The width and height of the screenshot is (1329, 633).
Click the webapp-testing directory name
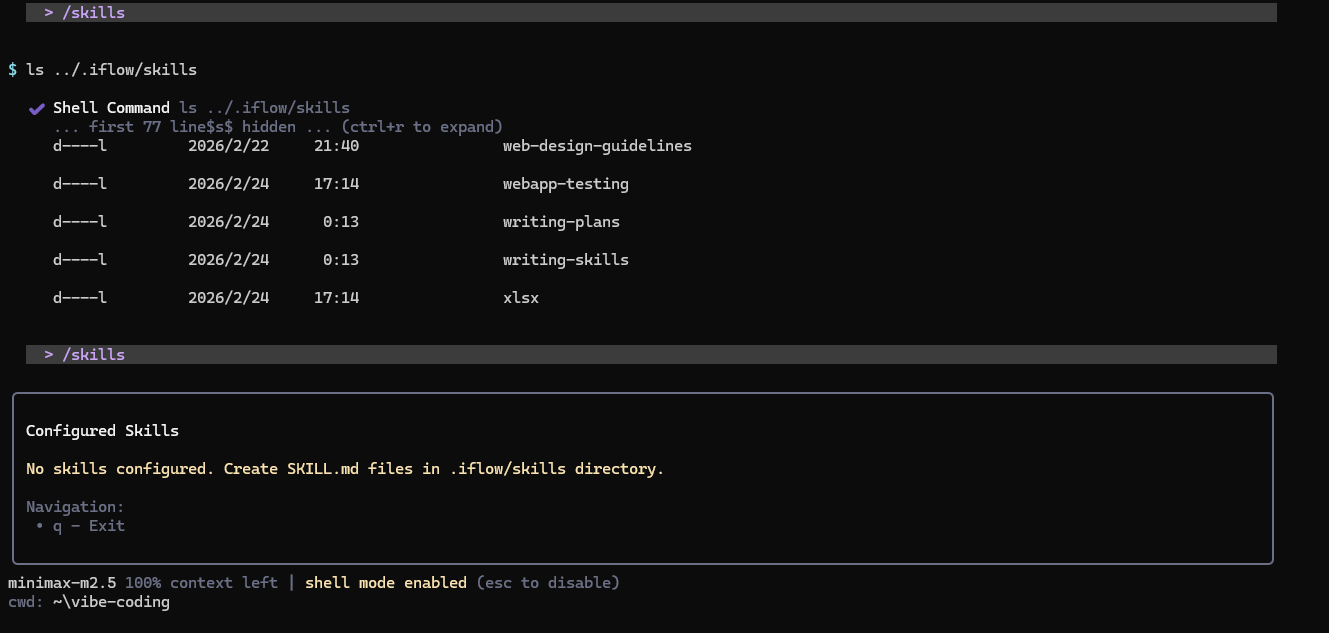click(566, 184)
